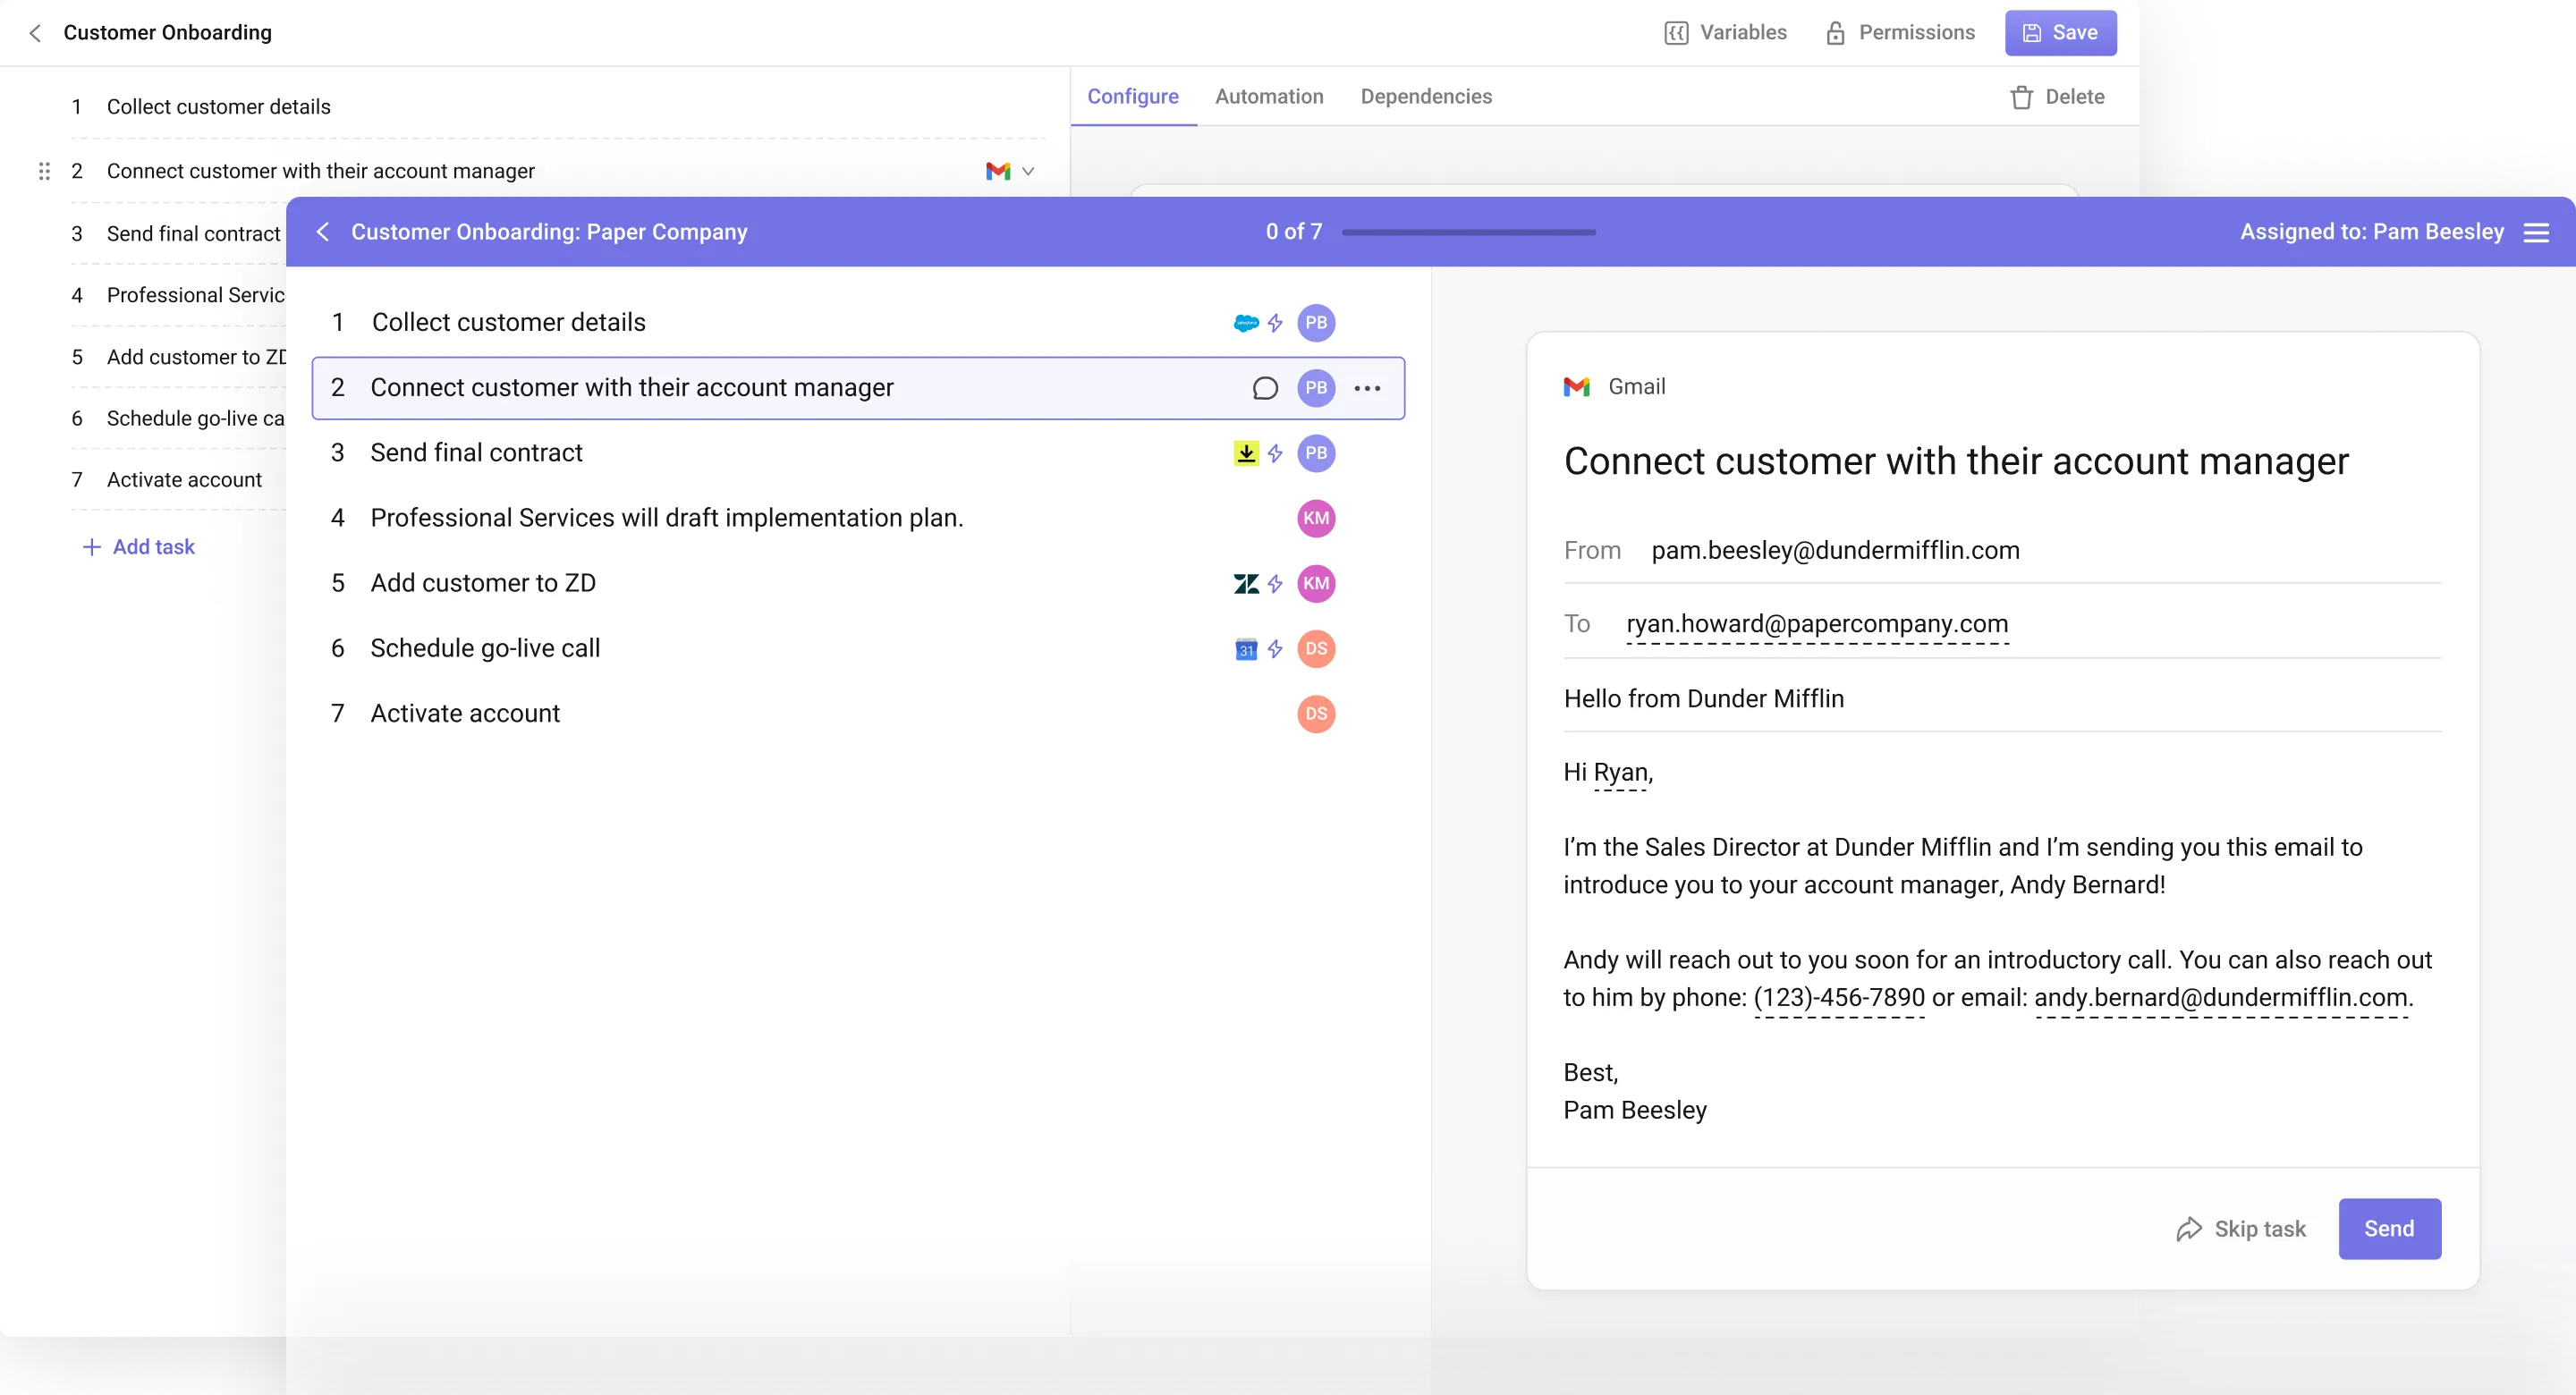Image resolution: width=2576 pixels, height=1395 pixels.
Task: Click the Save button
Action: (2060, 33)
